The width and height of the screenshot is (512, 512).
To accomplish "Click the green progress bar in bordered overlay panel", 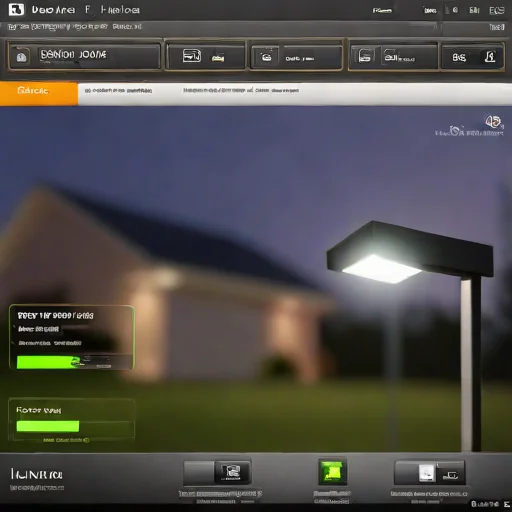I will 48,362.
